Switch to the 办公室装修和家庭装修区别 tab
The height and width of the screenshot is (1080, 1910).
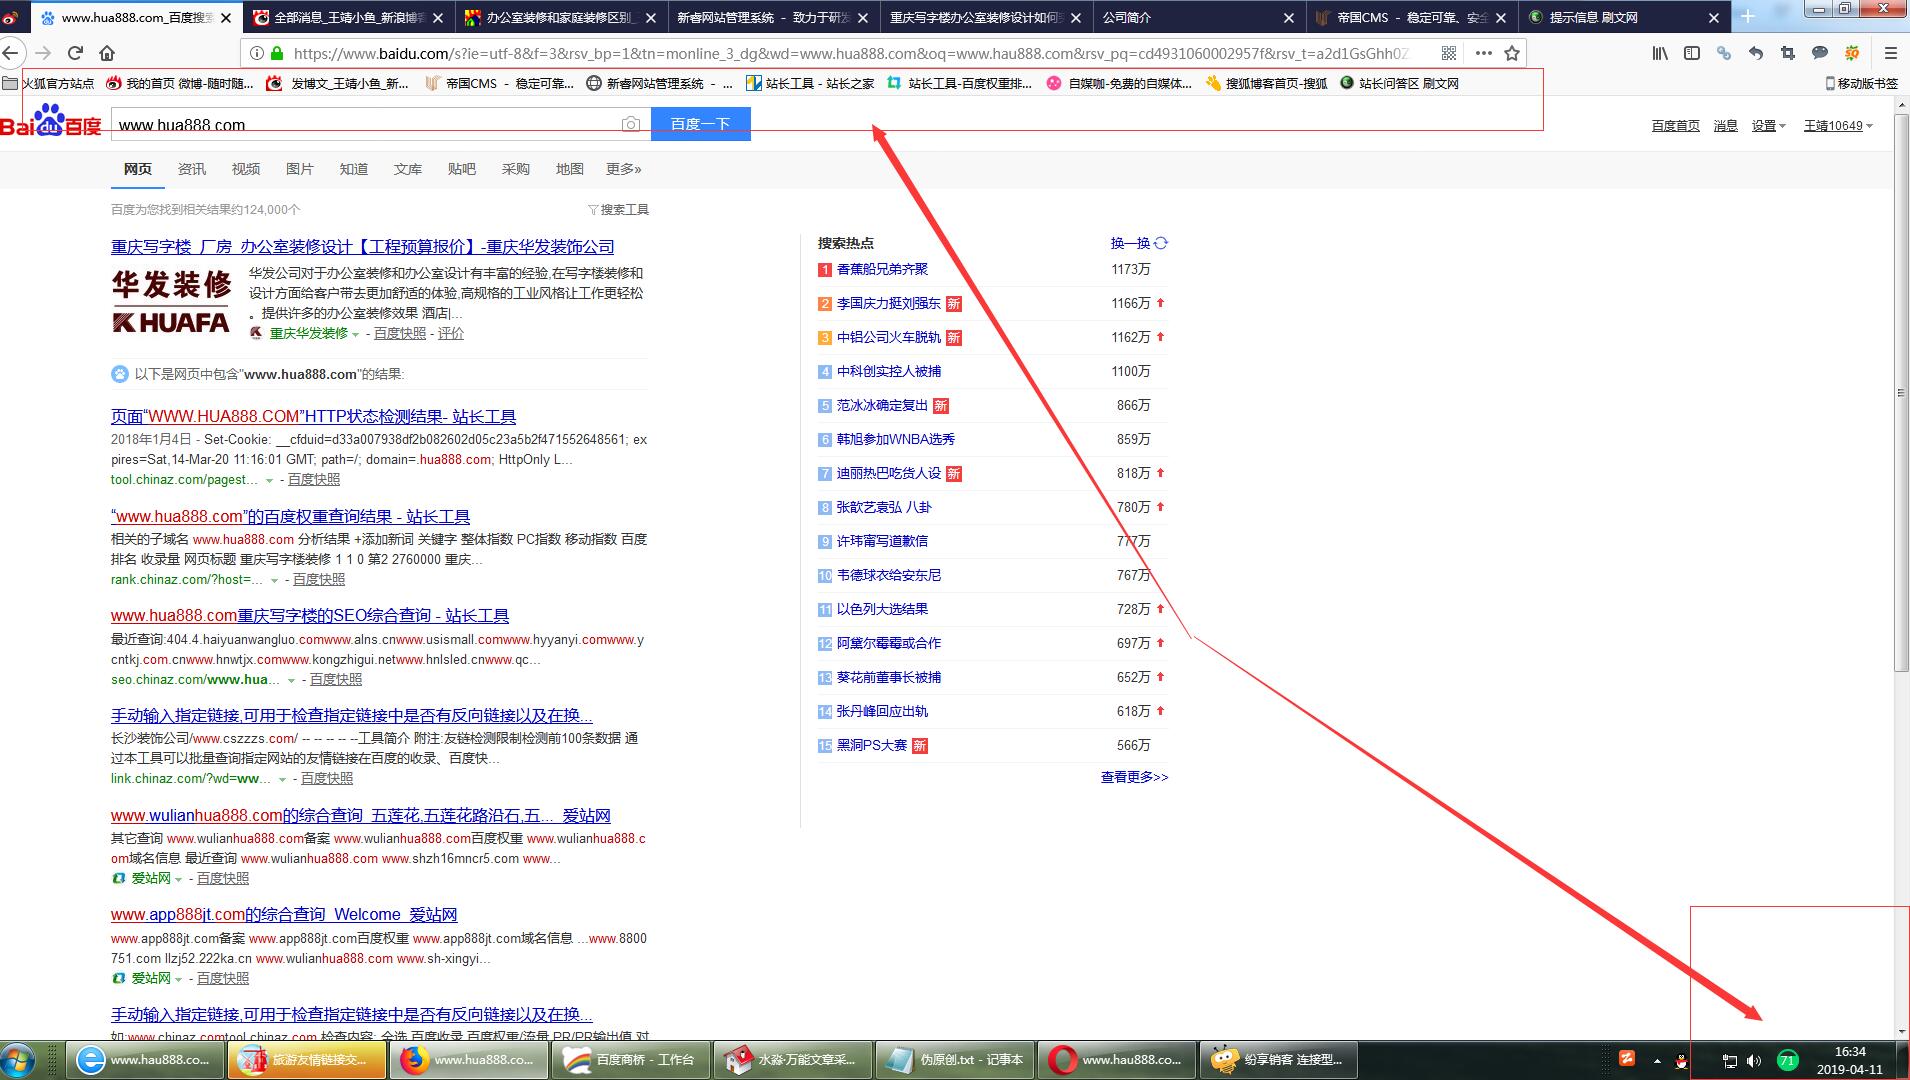coord(562,17)
